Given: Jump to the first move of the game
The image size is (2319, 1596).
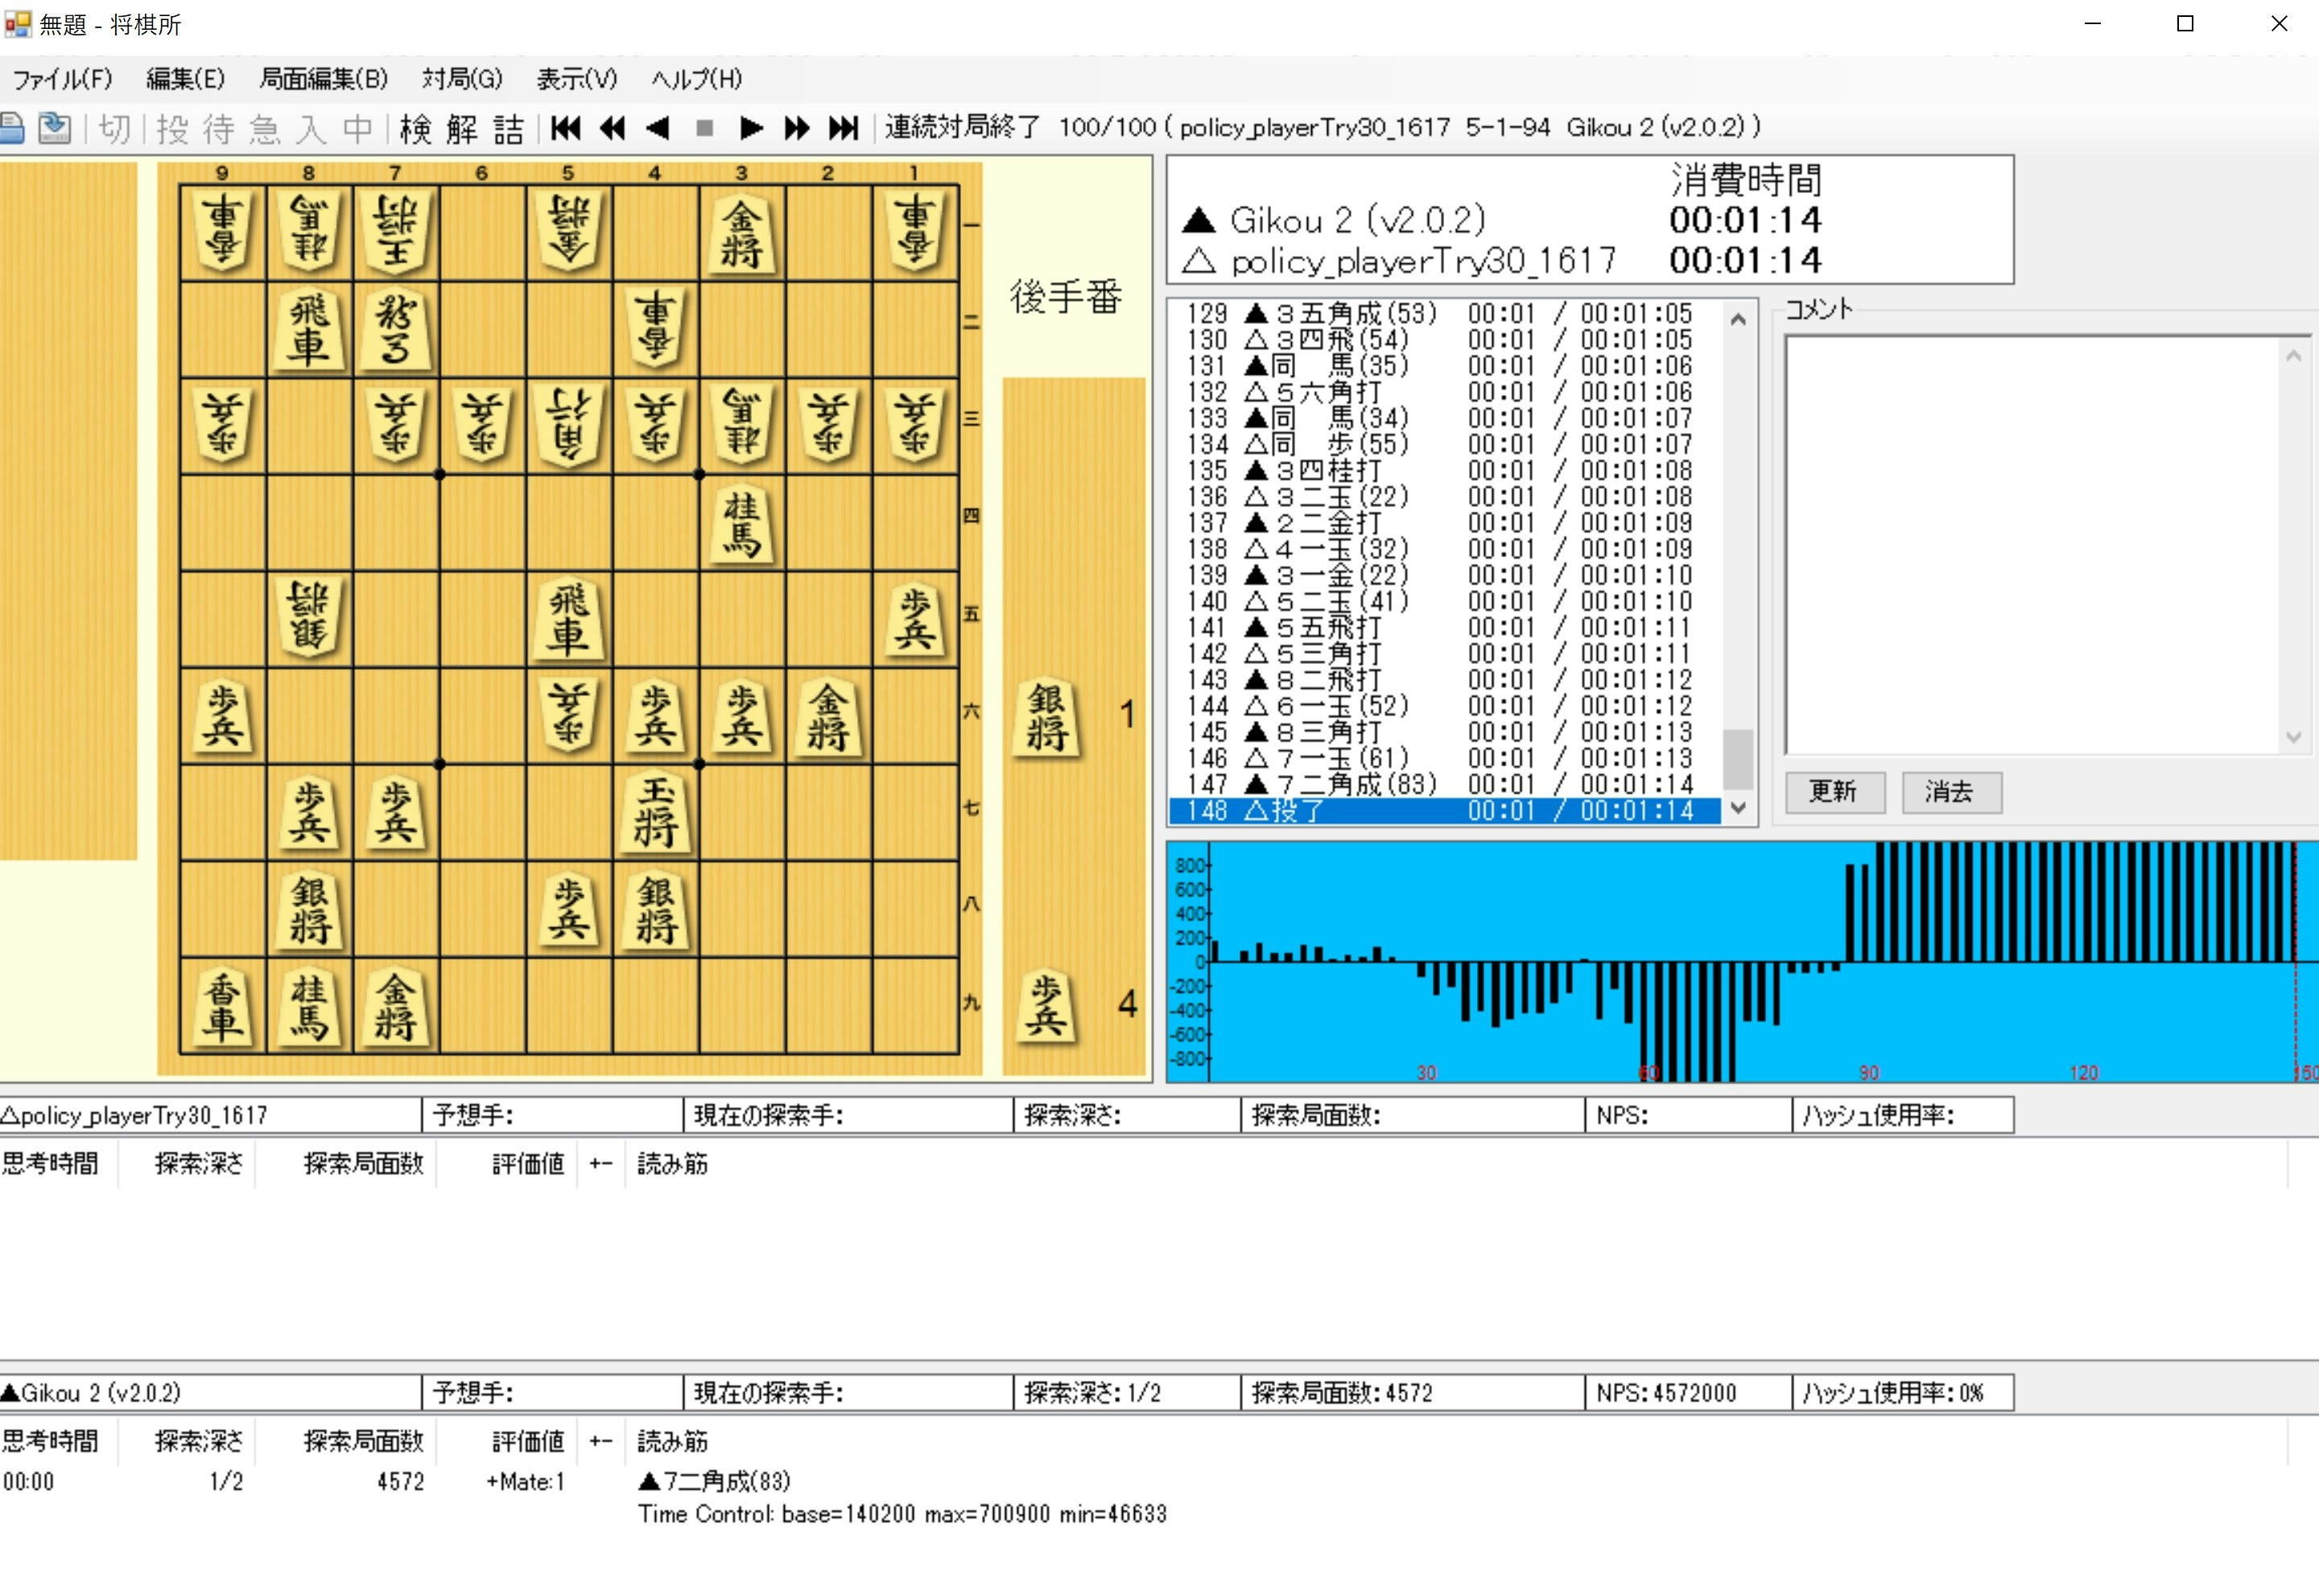Looking at the screenshot, I should click(565, 128).
